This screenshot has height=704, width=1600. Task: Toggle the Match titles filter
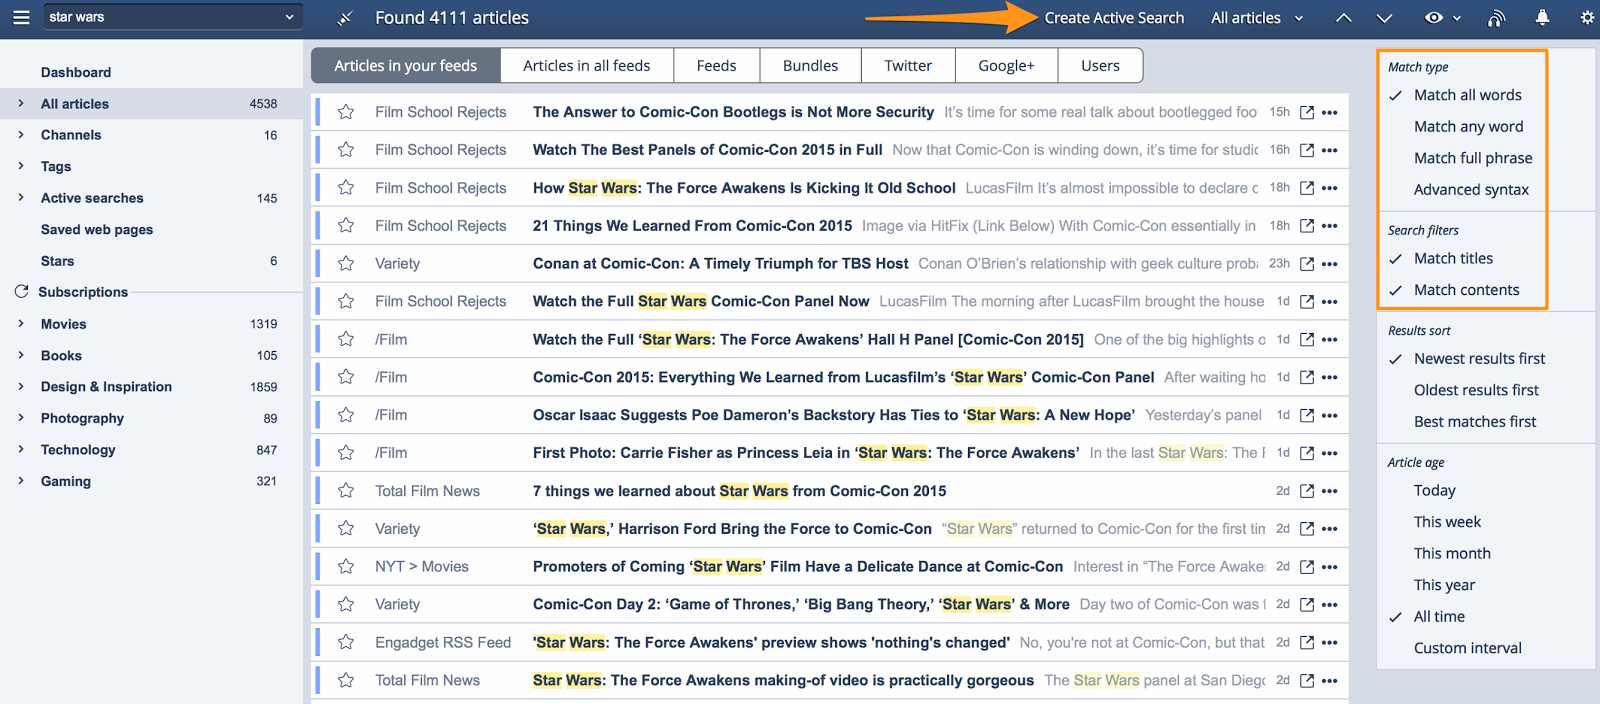(x=1453, y=258)
